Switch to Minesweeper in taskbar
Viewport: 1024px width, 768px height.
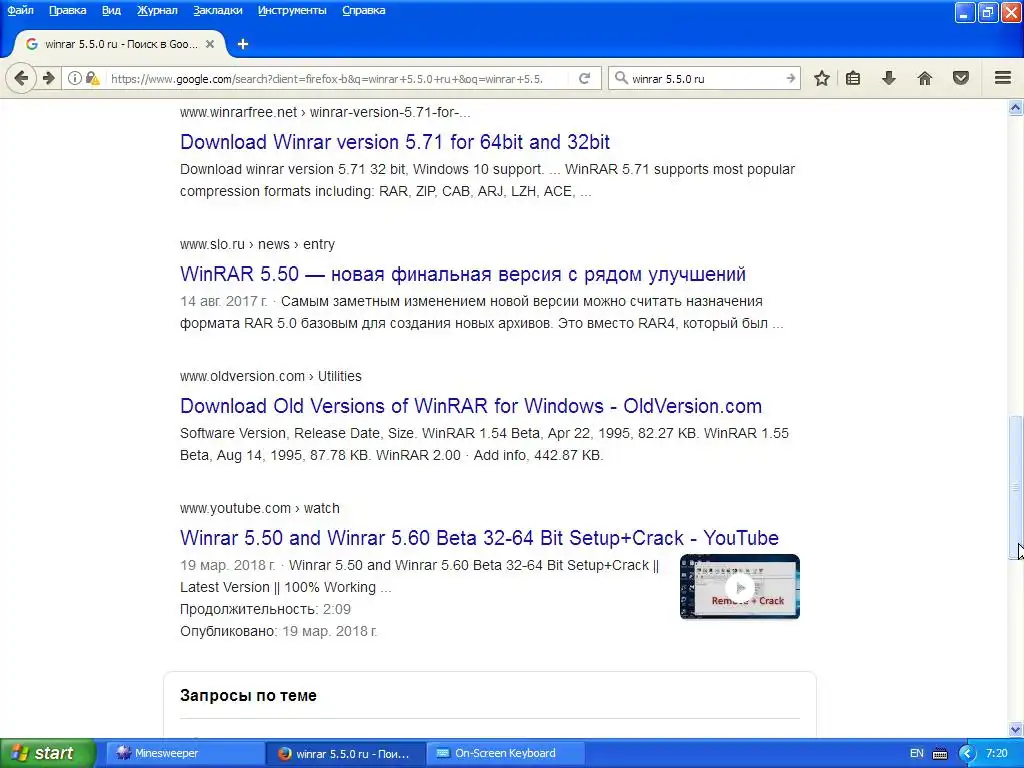pos(185,753)
